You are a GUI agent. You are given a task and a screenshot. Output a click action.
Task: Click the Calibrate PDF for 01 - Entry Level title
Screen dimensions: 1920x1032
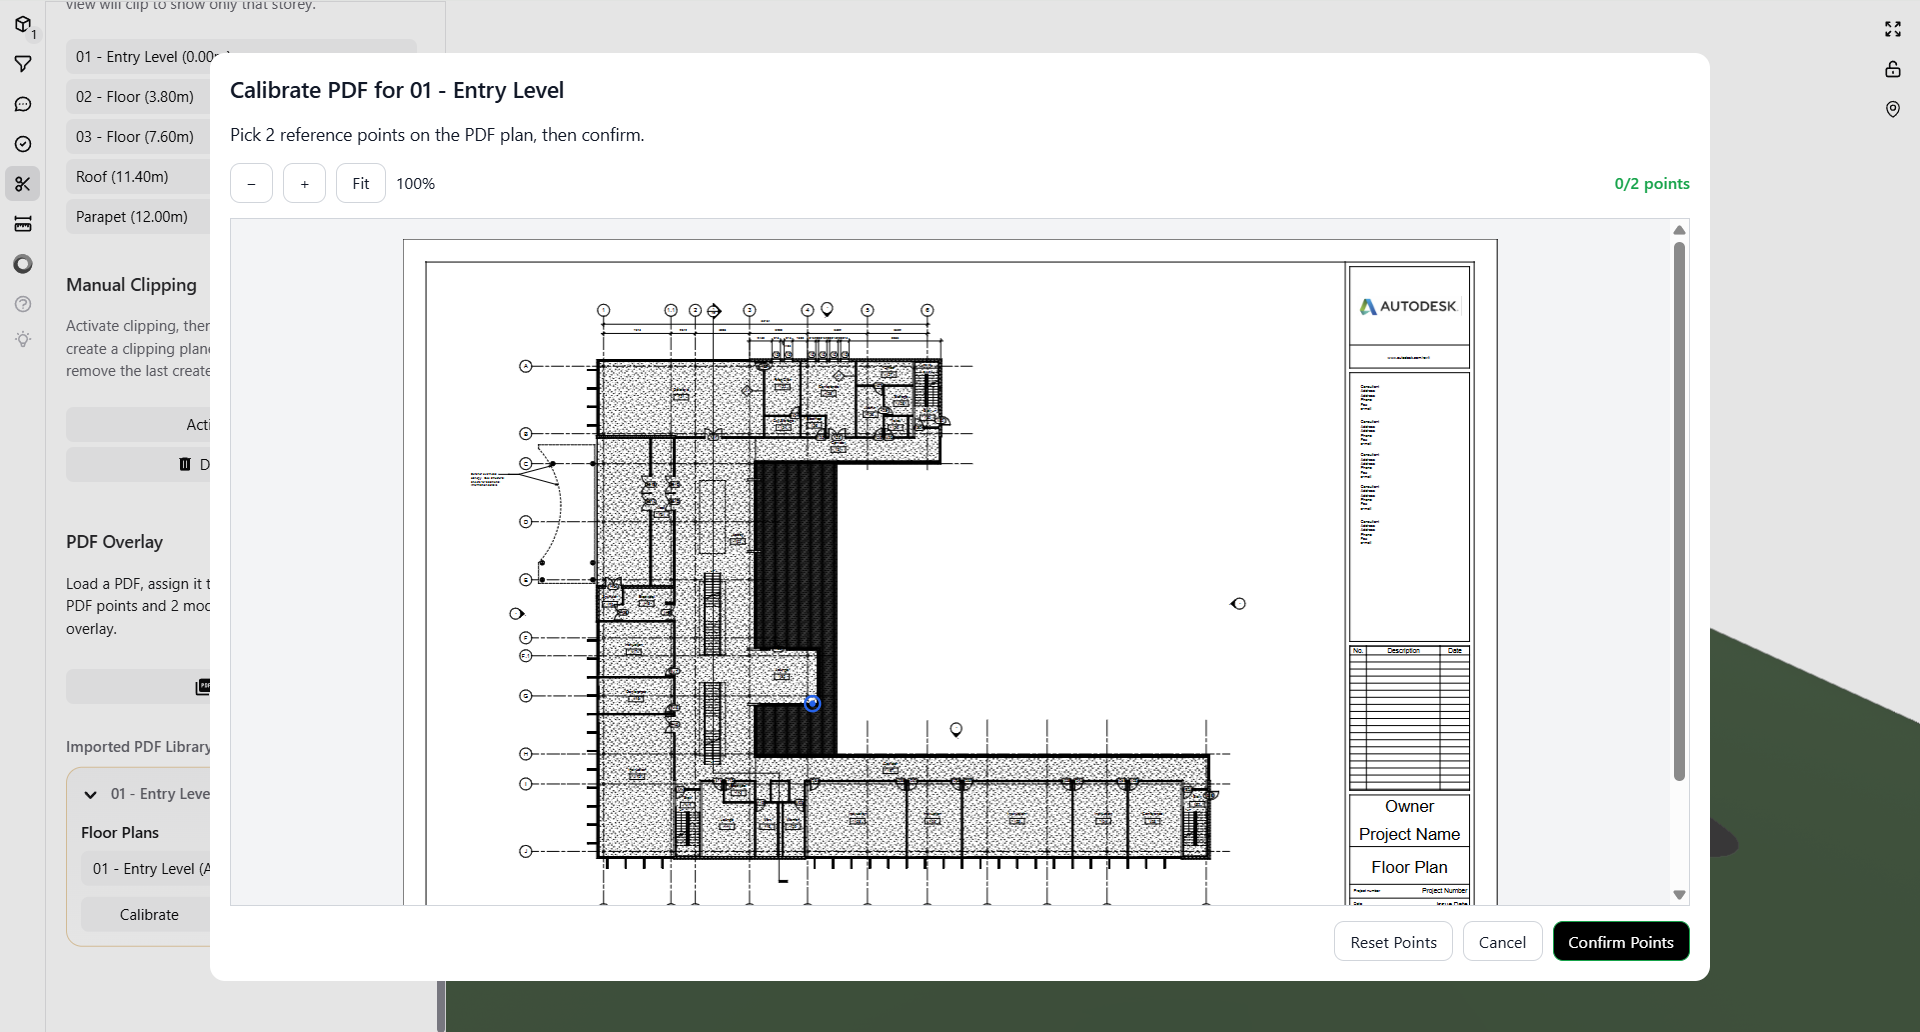pos(397,90)
